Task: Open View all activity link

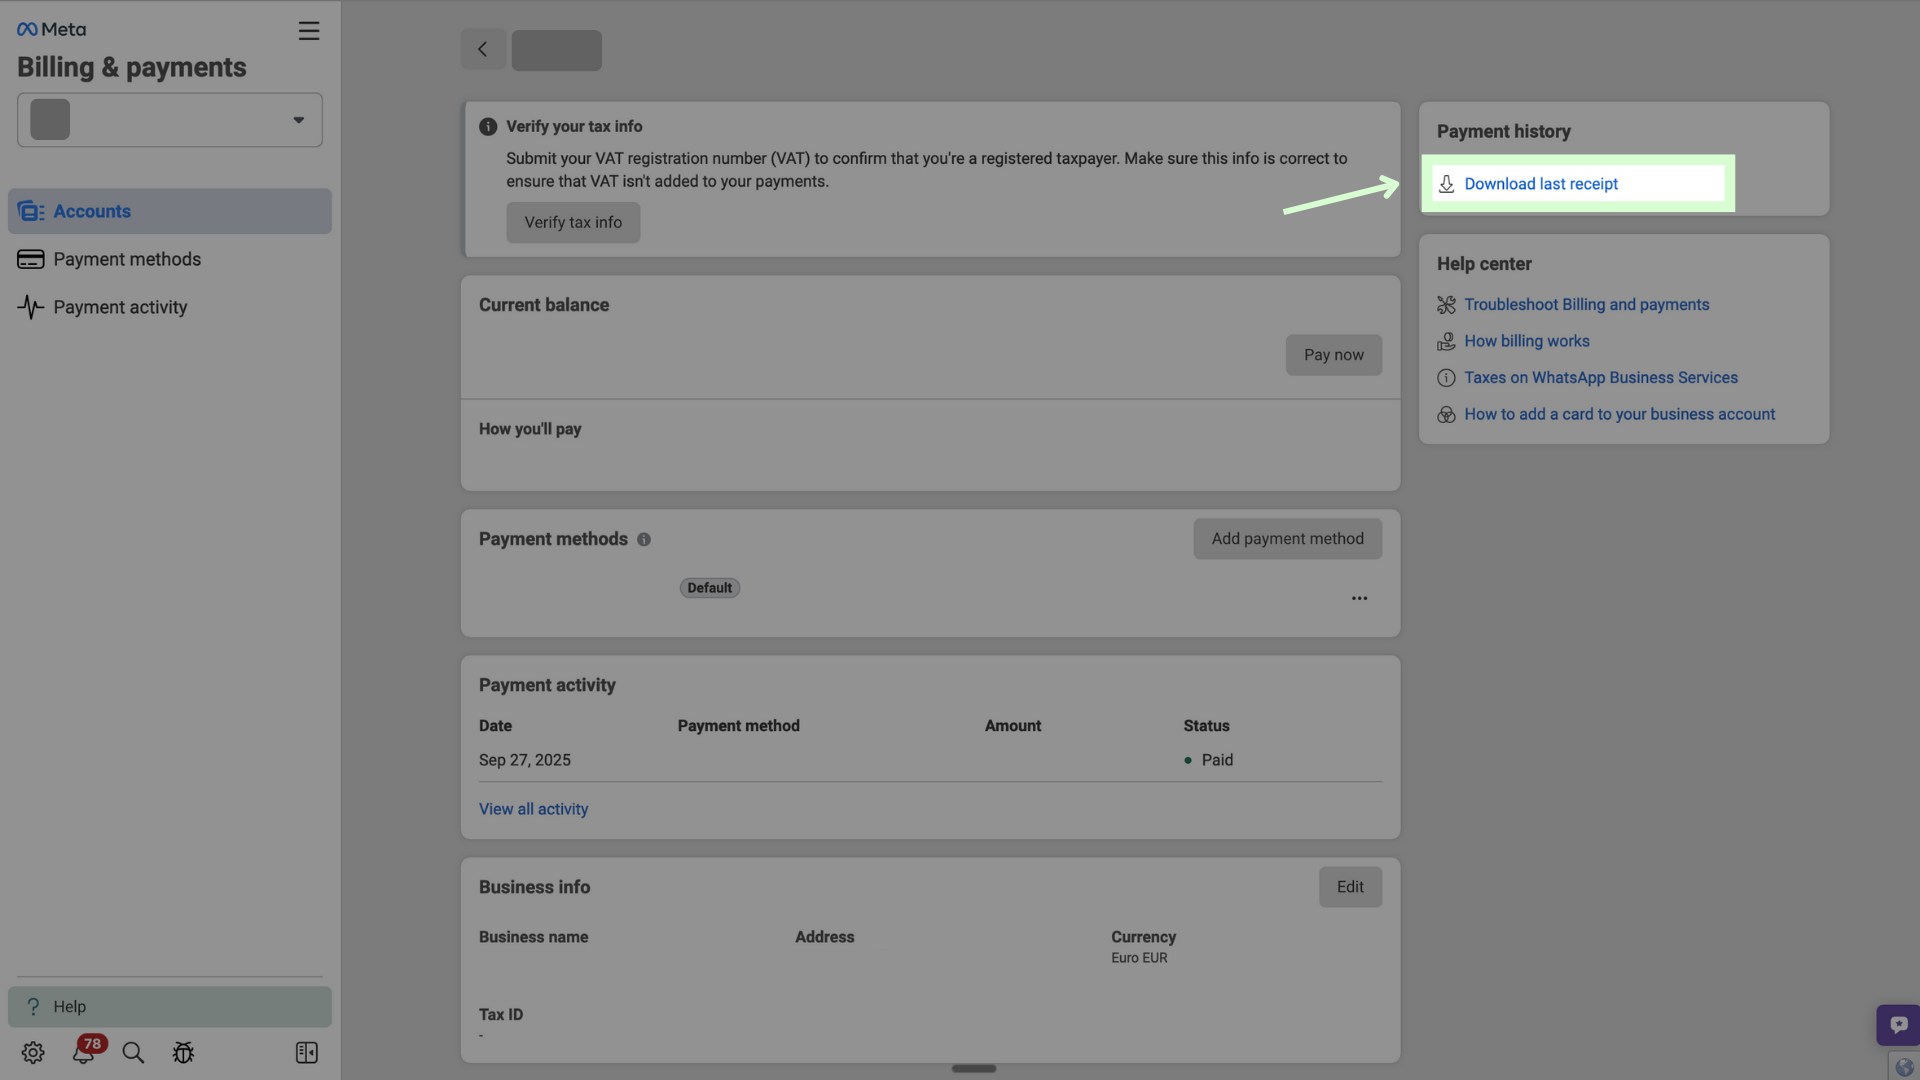Action: click(533, 809)
